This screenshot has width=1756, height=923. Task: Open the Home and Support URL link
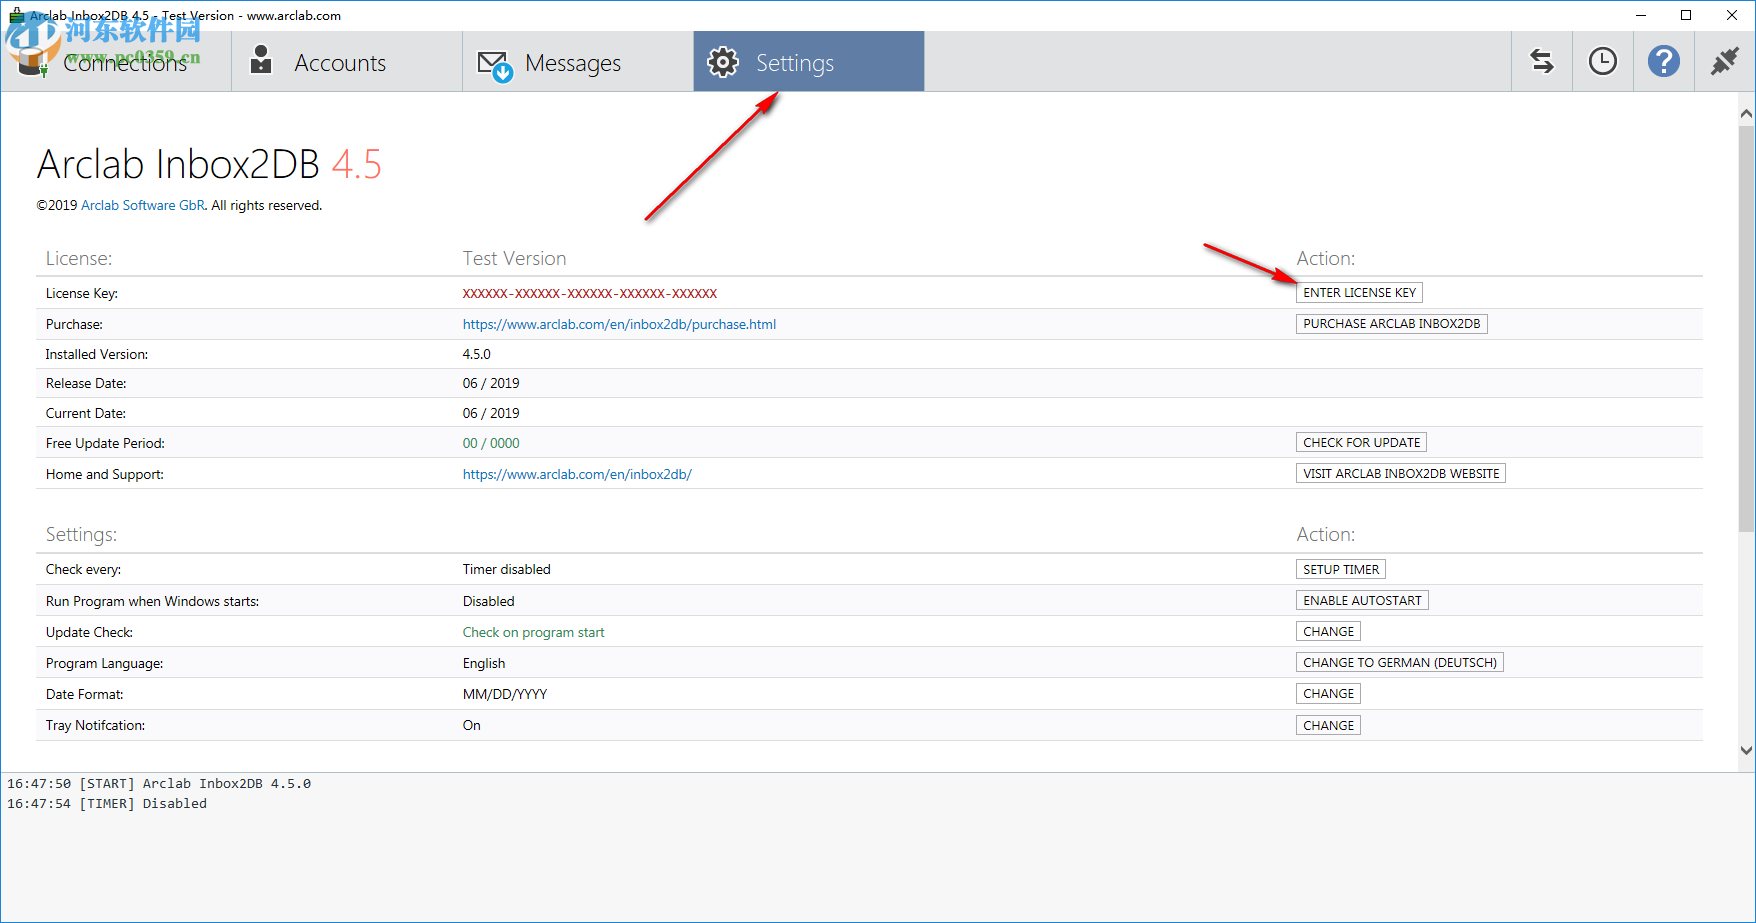point(577,474)
